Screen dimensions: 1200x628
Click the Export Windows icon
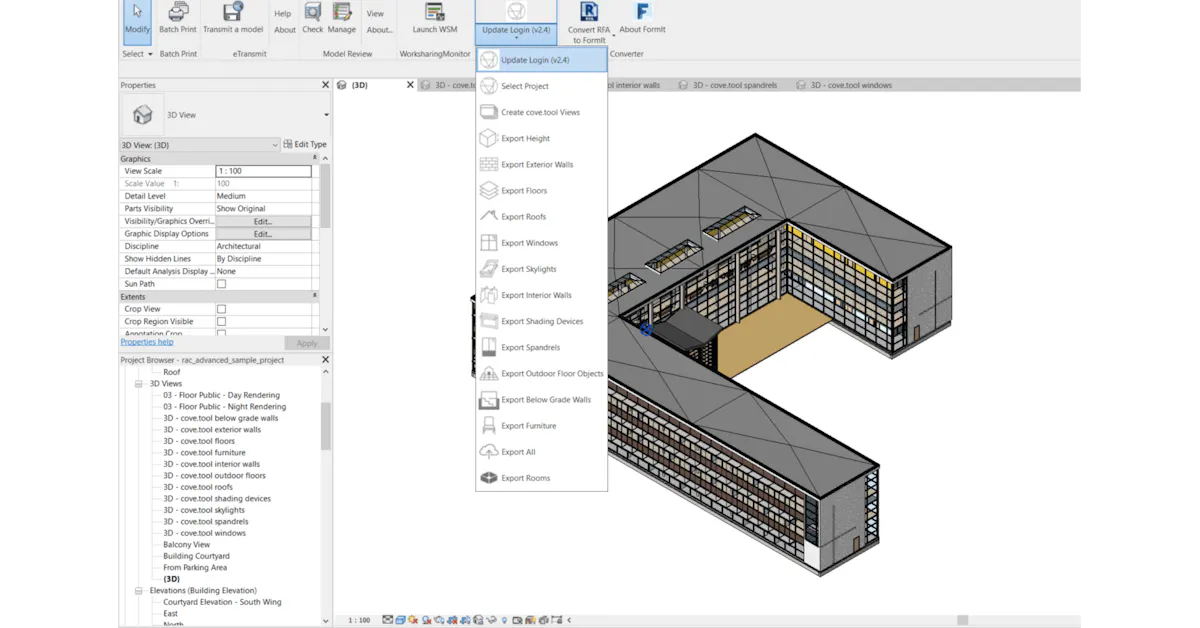488,243
